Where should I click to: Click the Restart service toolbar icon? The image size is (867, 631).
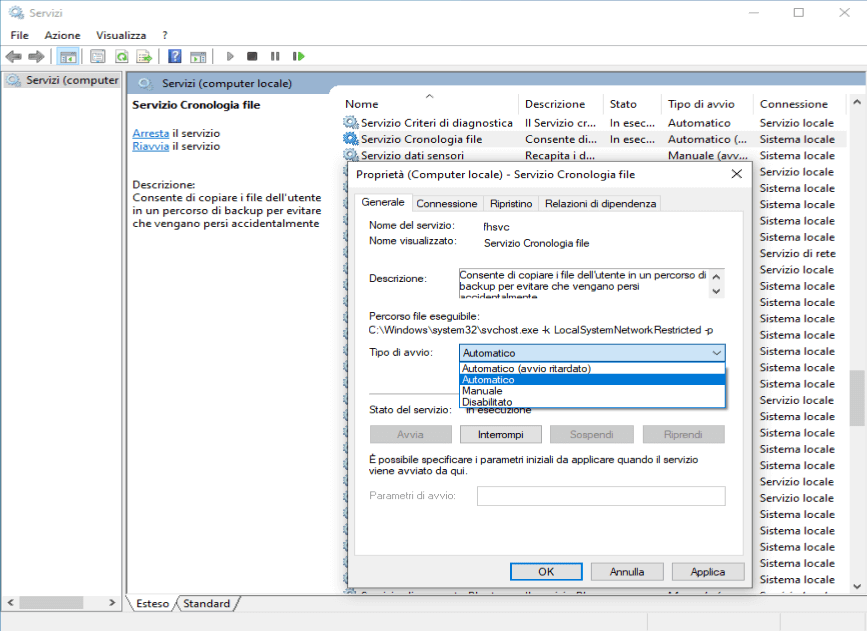[298, 57]
